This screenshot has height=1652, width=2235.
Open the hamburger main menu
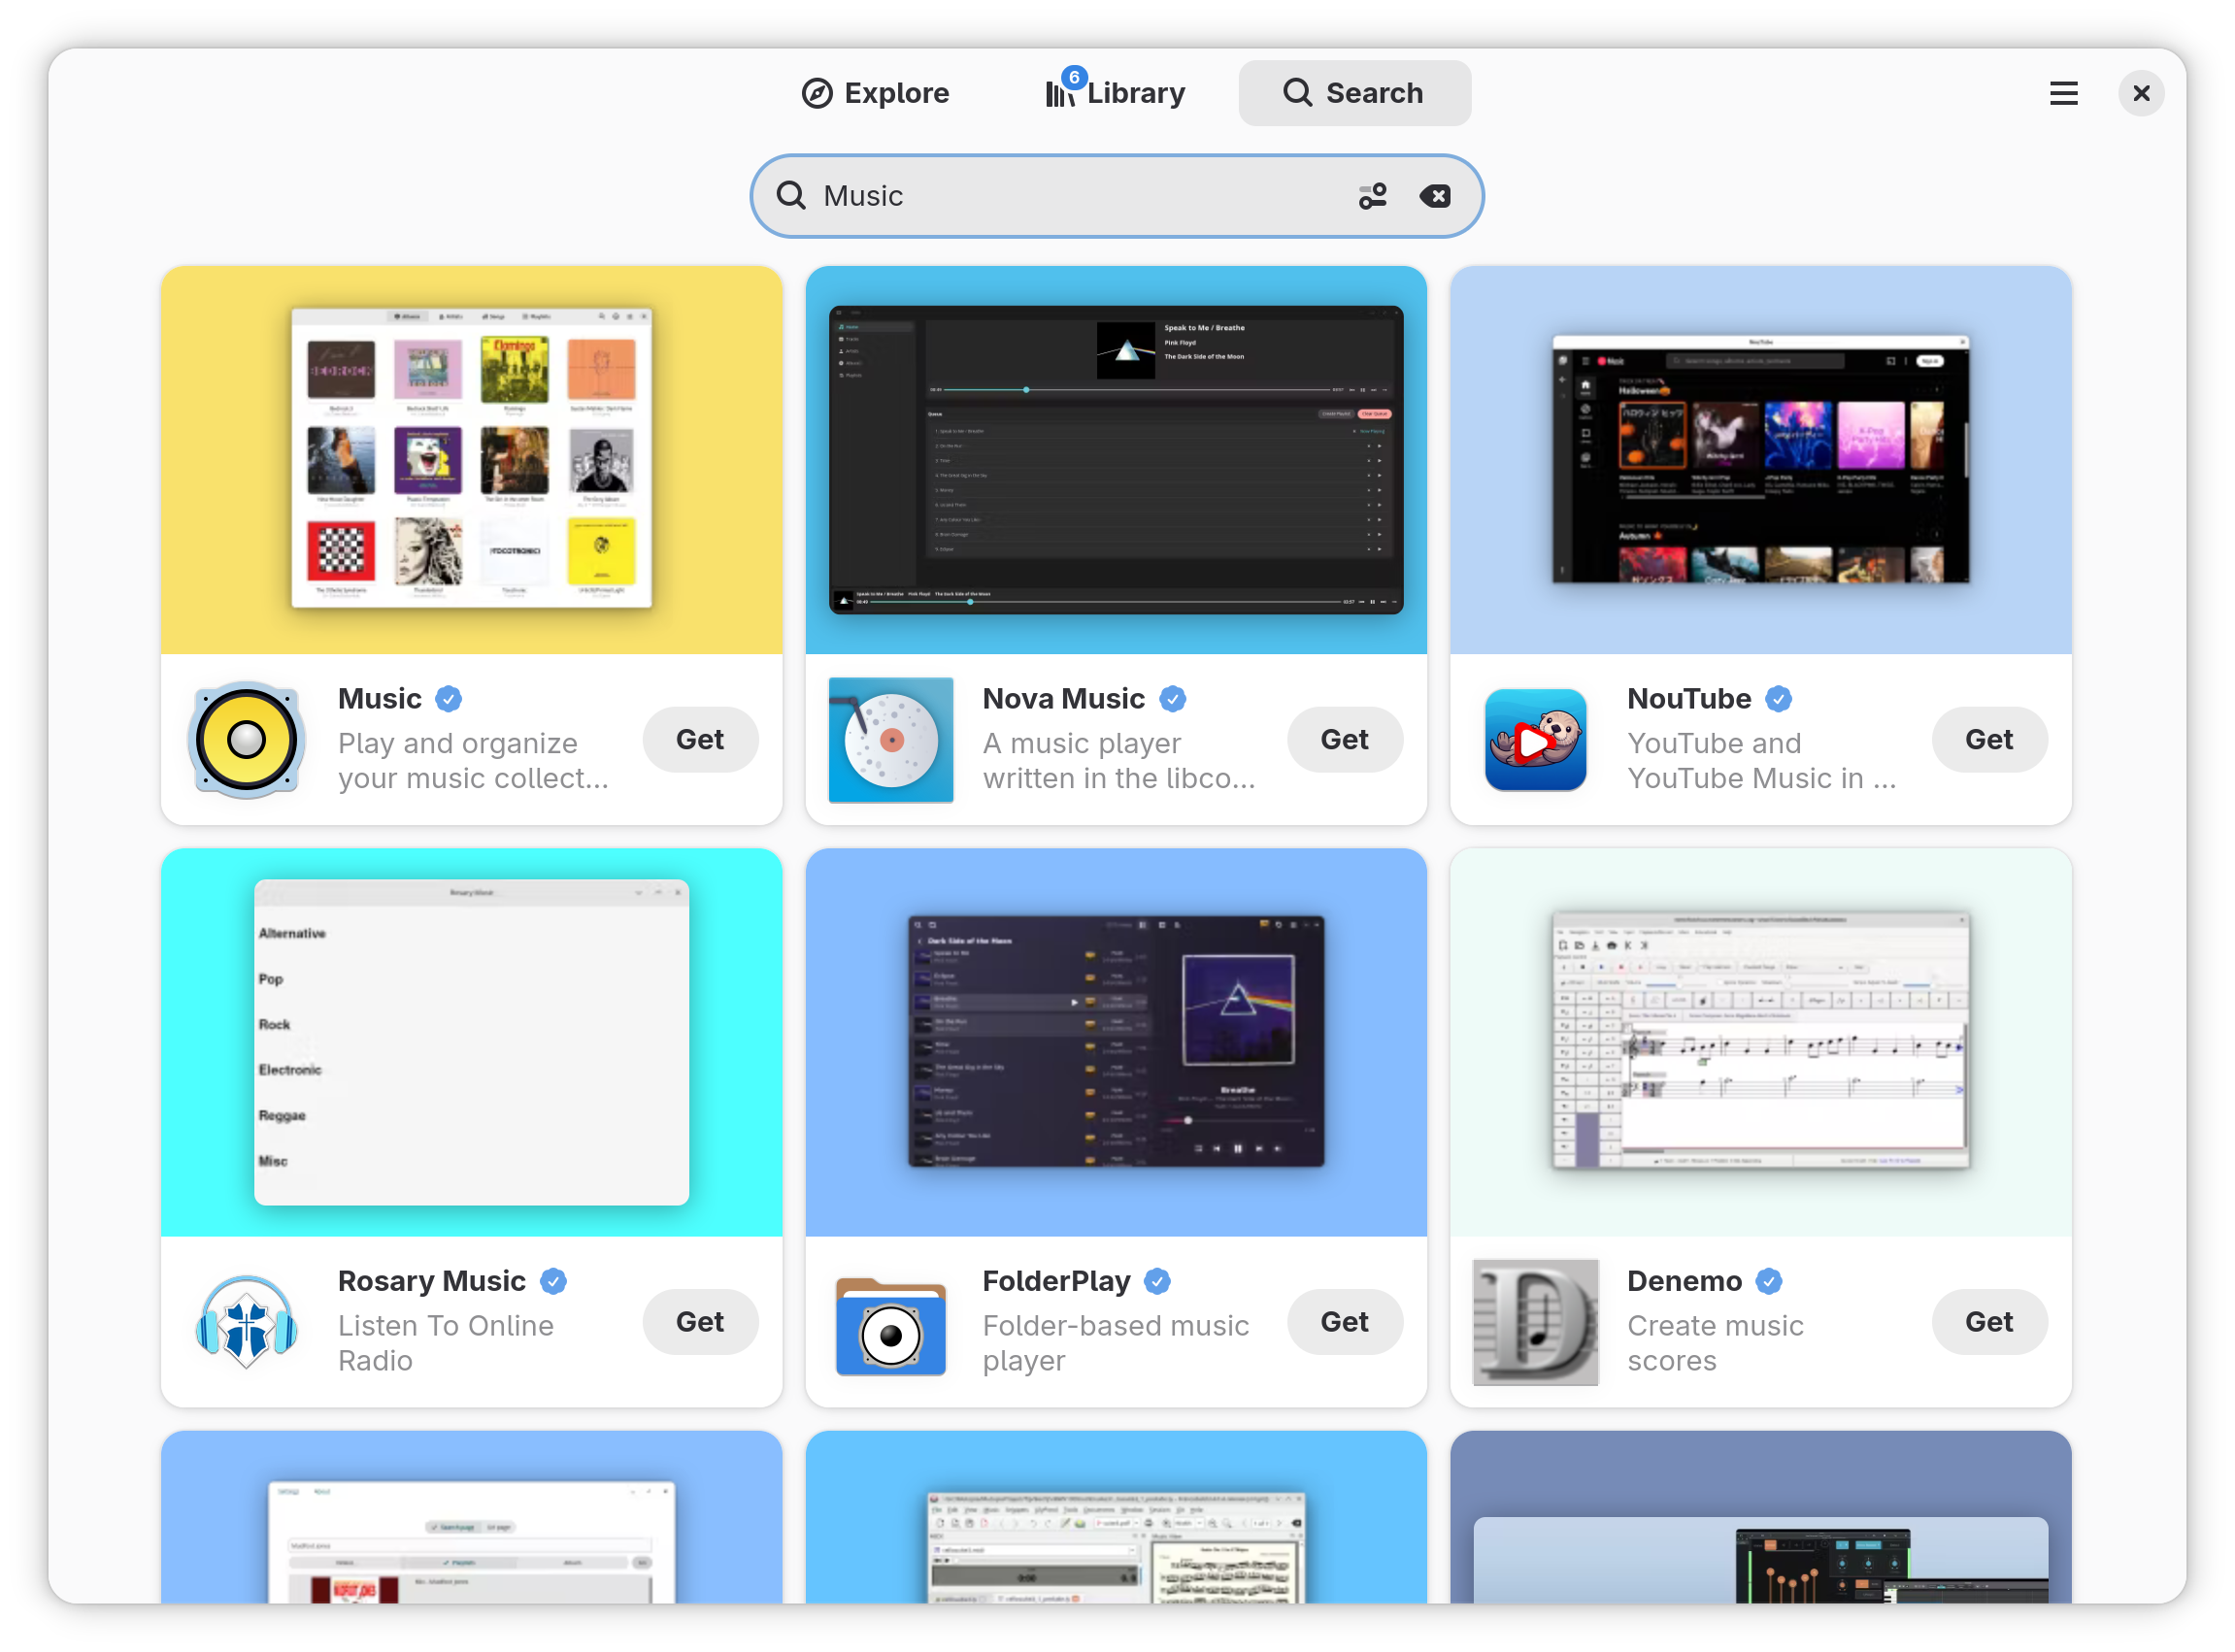coord(2063,93)
